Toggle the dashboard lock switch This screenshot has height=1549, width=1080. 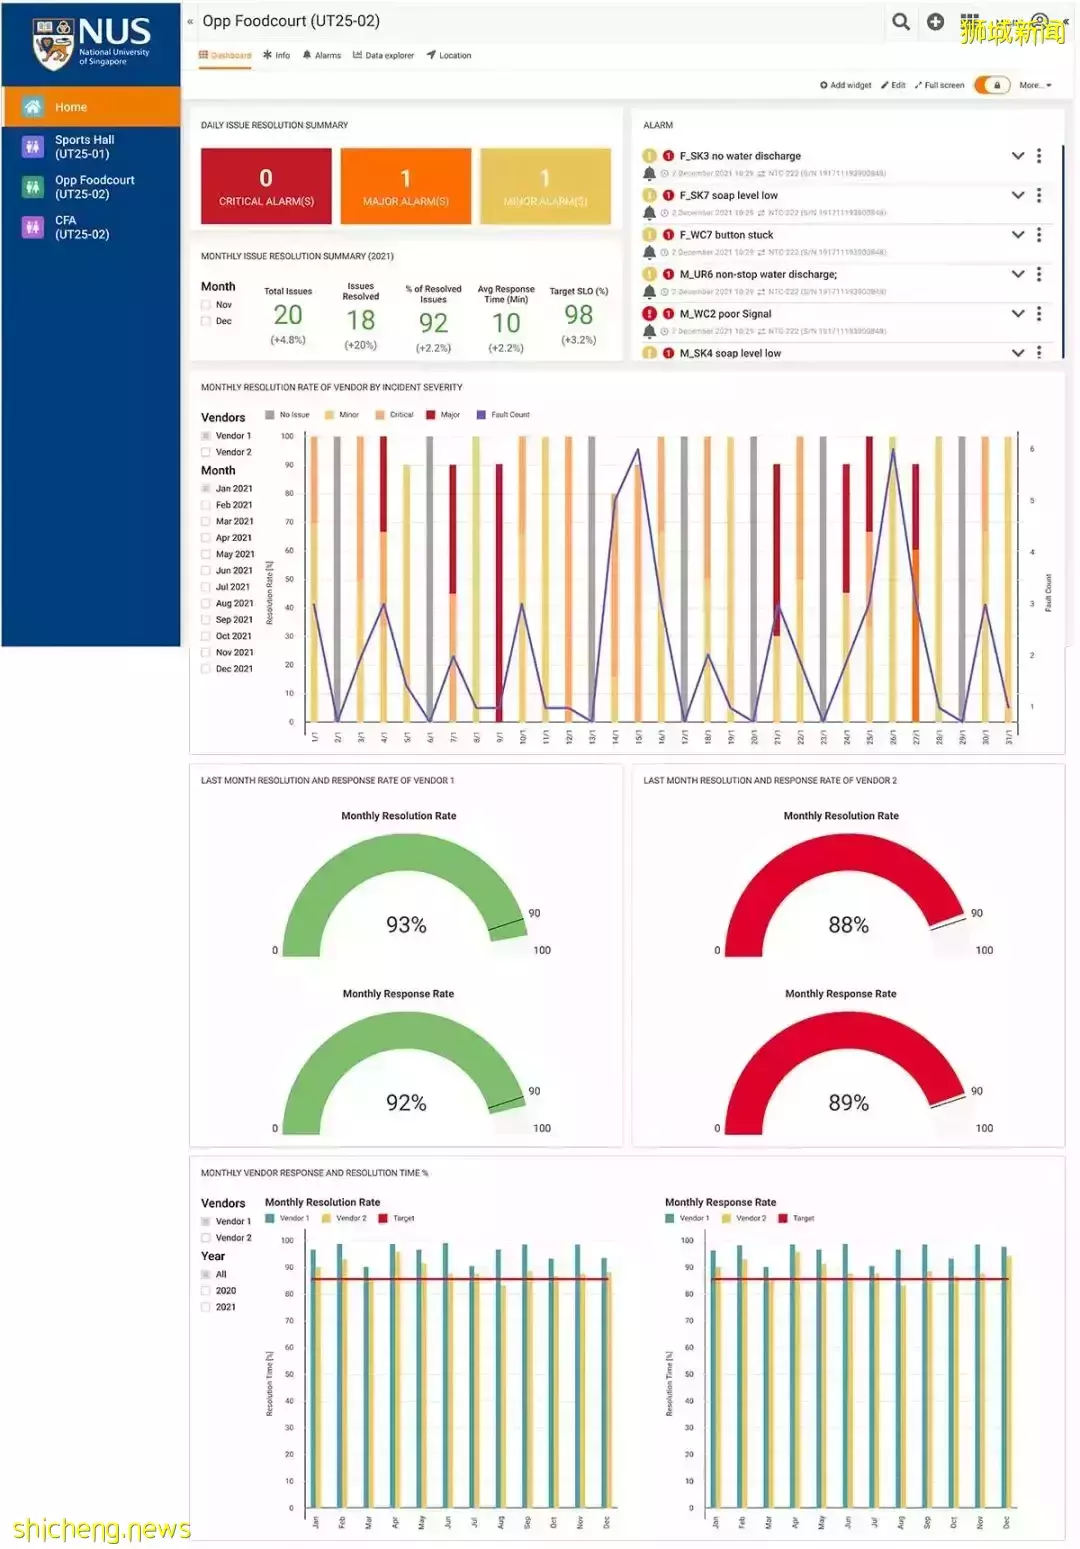992,85
